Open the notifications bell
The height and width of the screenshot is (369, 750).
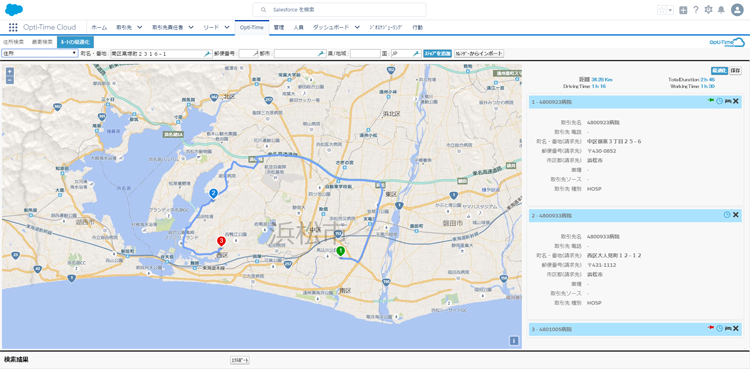[721, 10]
